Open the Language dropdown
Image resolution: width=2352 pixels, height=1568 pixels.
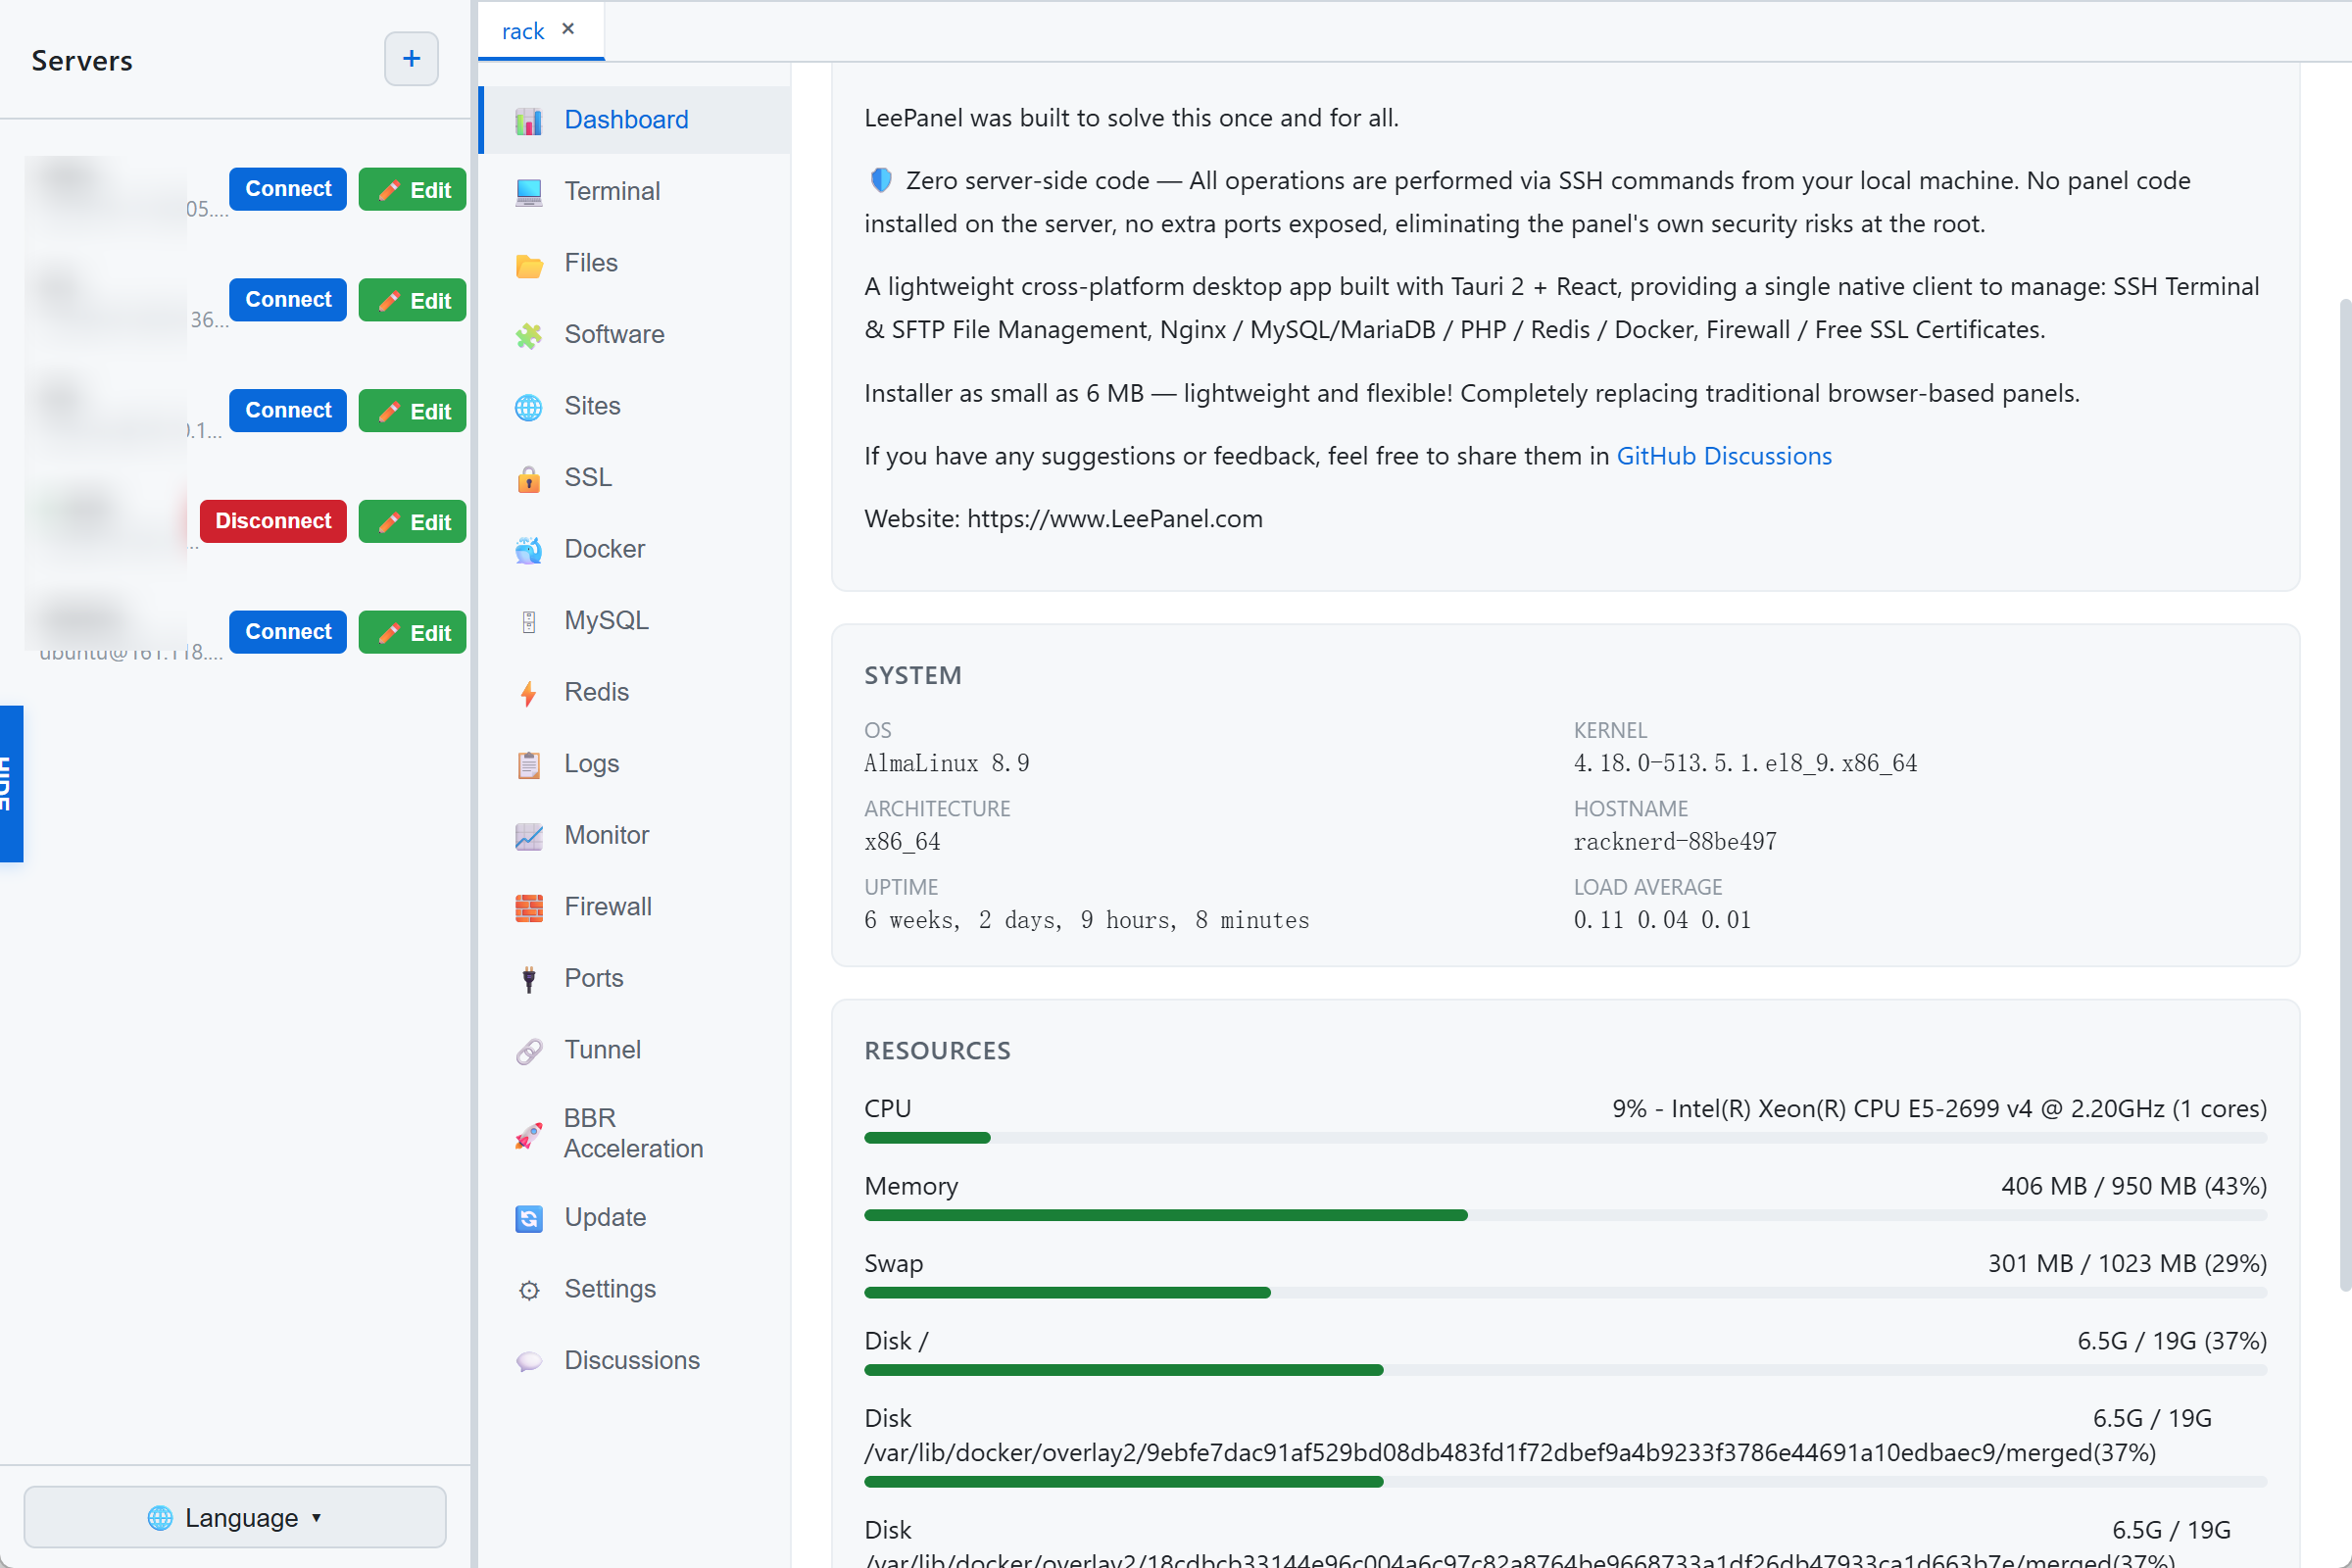point(235,1517)
